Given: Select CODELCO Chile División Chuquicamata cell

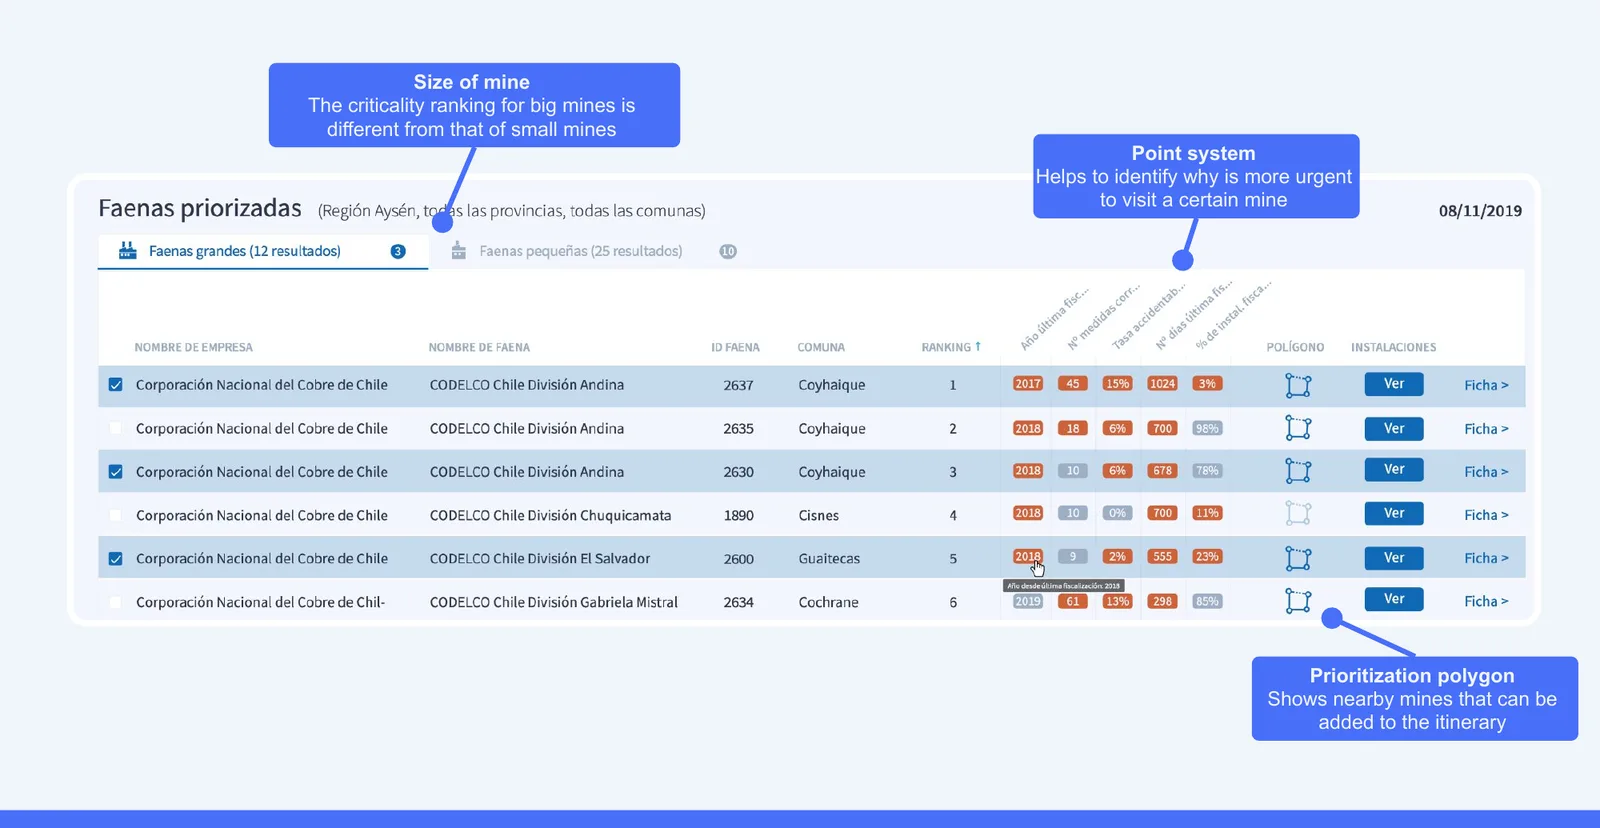Looking at the screenshot, I should point(550,515).
